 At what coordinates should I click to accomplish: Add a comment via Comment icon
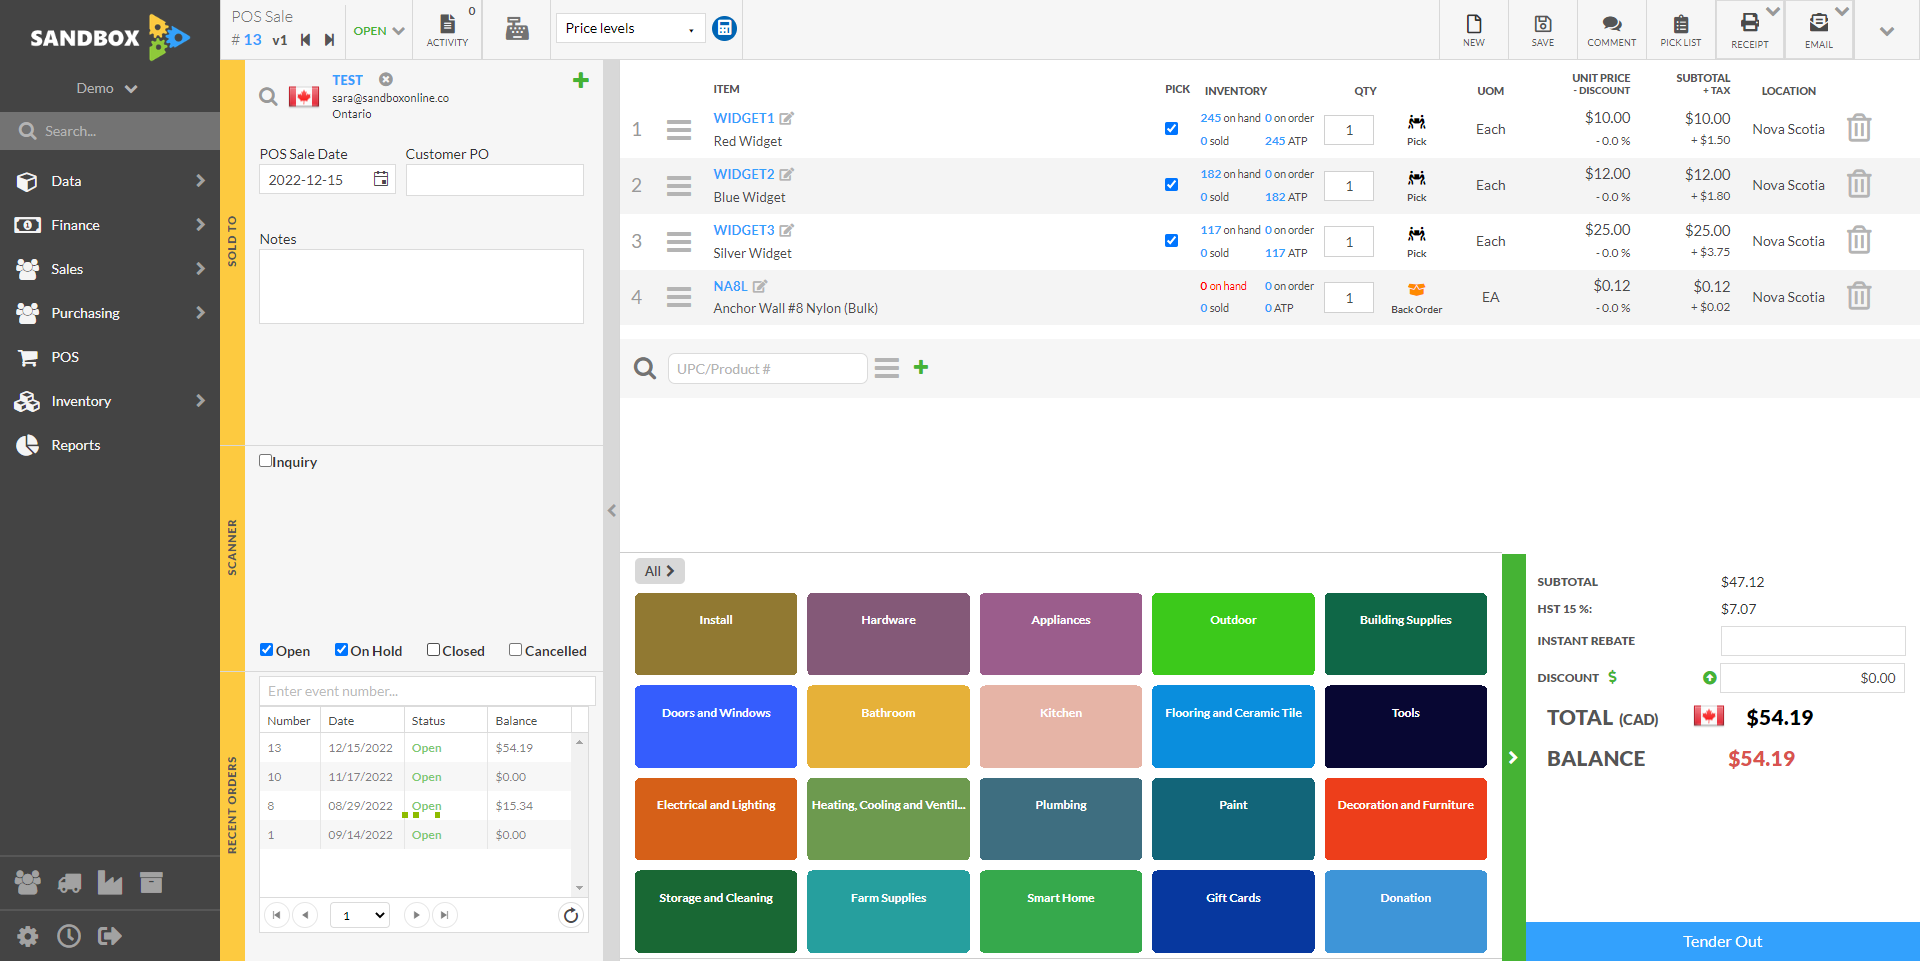[x=1612, y=30]
